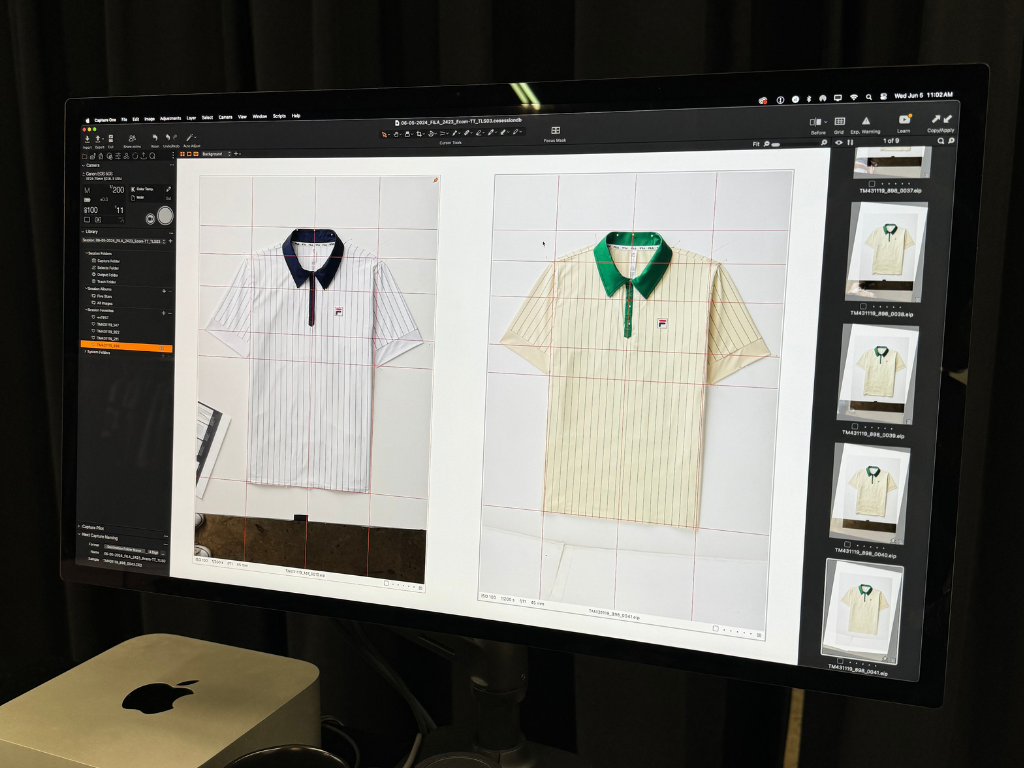Expand the Capture Pilot panel
This screenshot has width=1024, height=768.
(x=79, y=526)
